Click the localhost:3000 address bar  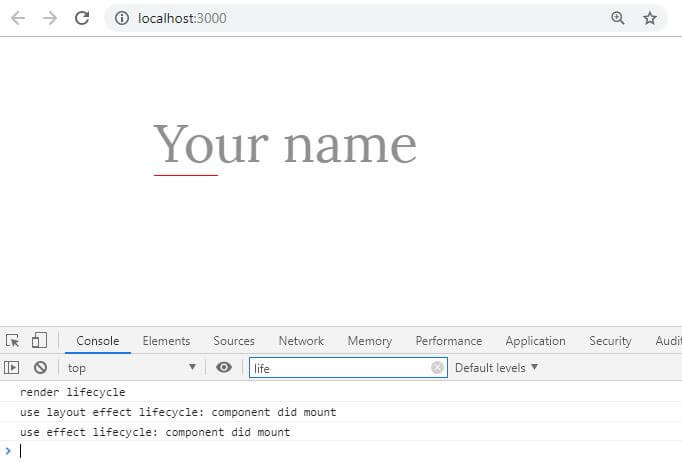click(385, 18)
